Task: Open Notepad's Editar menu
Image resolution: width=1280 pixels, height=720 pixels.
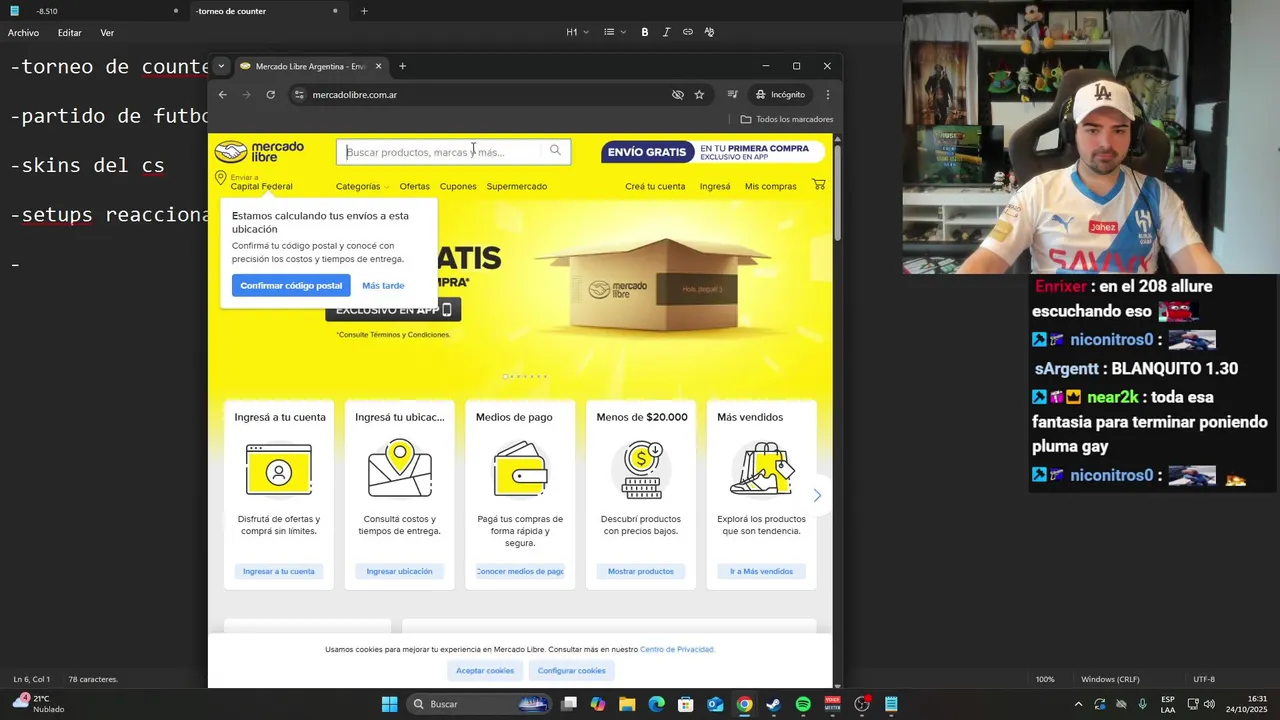Action: click(x=69, y=33)
